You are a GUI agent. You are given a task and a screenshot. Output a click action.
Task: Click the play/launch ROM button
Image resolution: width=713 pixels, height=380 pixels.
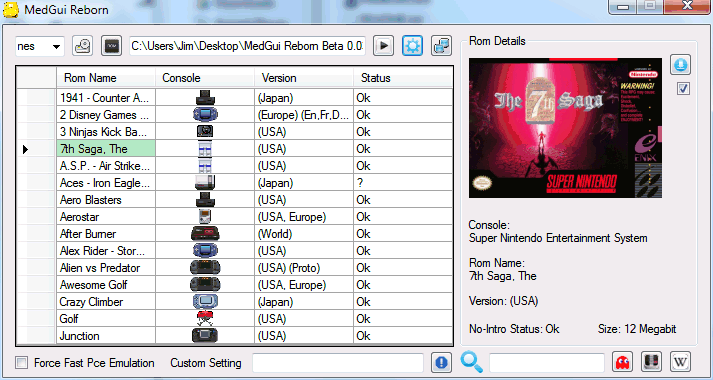(x=383, y=45)
